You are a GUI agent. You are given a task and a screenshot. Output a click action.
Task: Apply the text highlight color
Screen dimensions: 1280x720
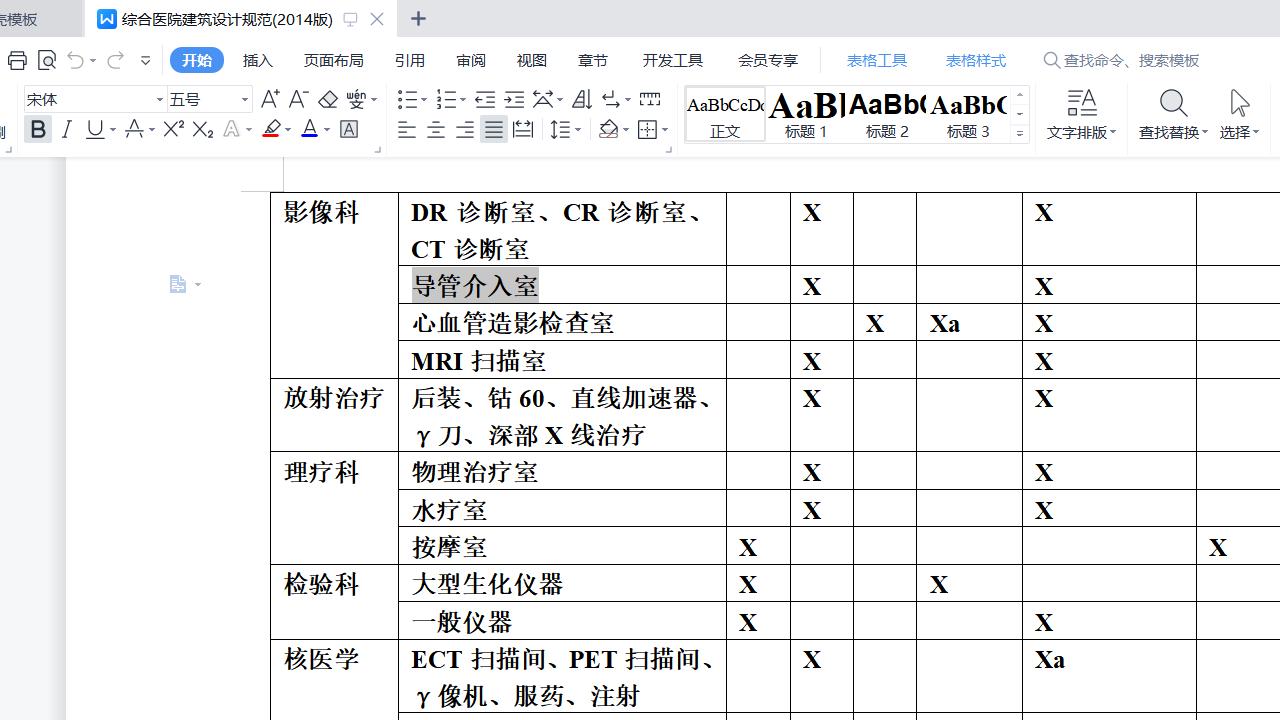(x=271, y=129)
